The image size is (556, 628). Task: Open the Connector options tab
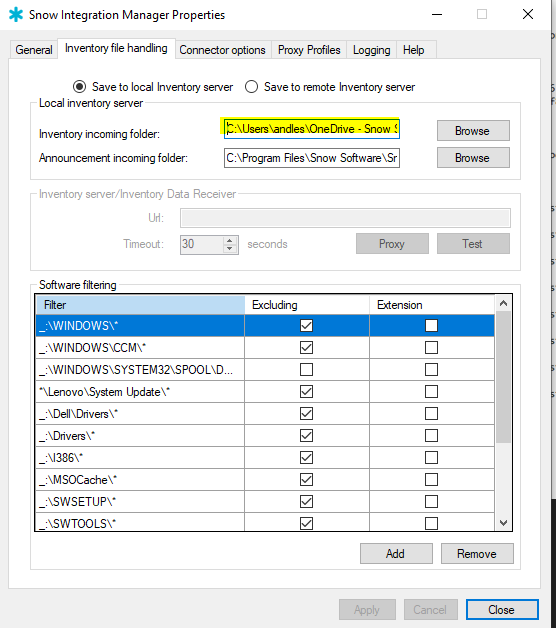click(x=222, y=50)
